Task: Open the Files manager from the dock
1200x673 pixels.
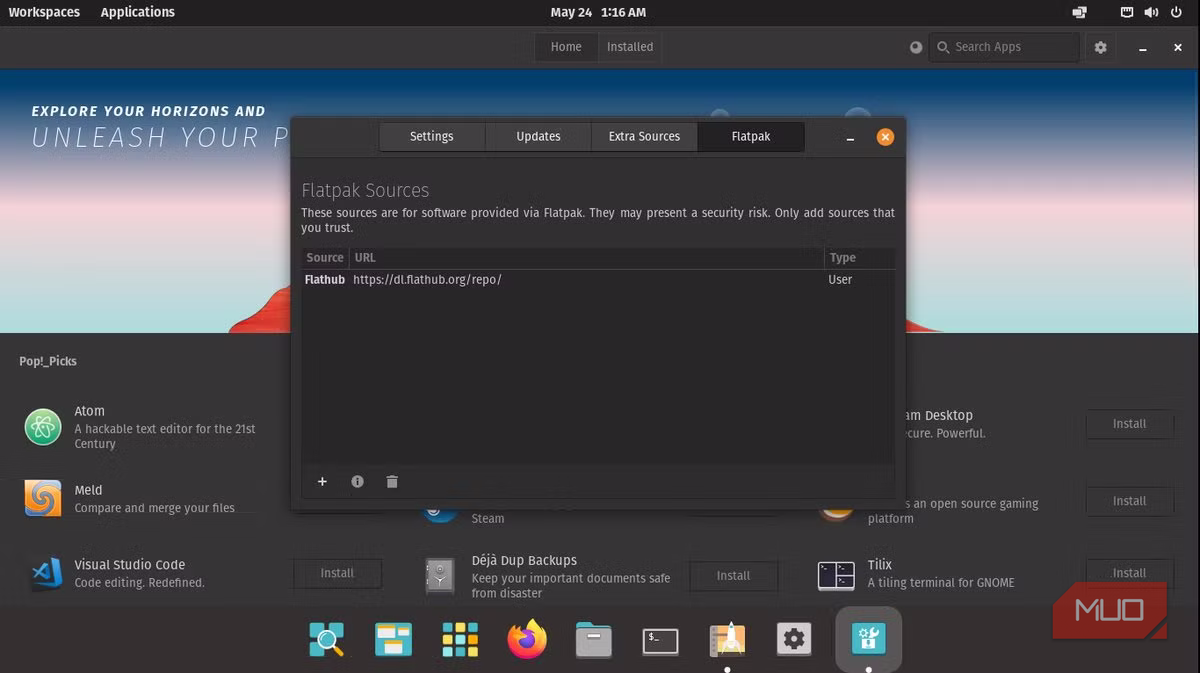Action: pos(594,639)
